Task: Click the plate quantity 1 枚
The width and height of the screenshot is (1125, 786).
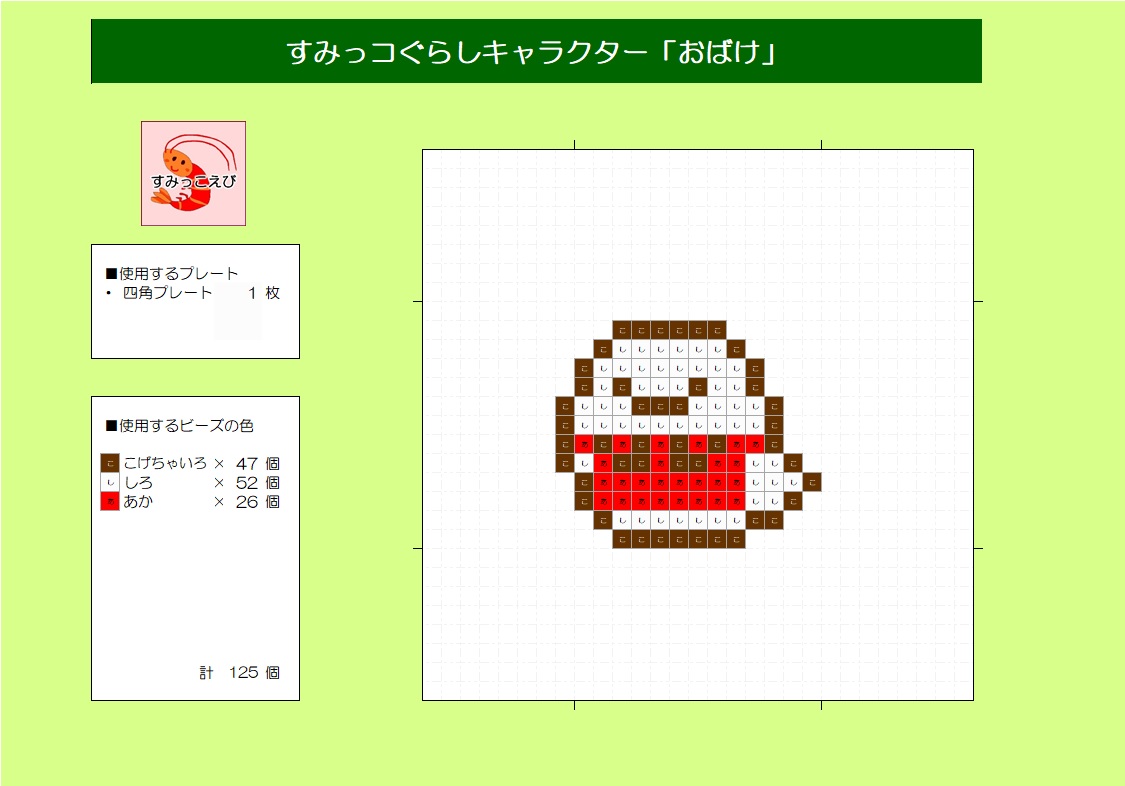Action: 264,293
